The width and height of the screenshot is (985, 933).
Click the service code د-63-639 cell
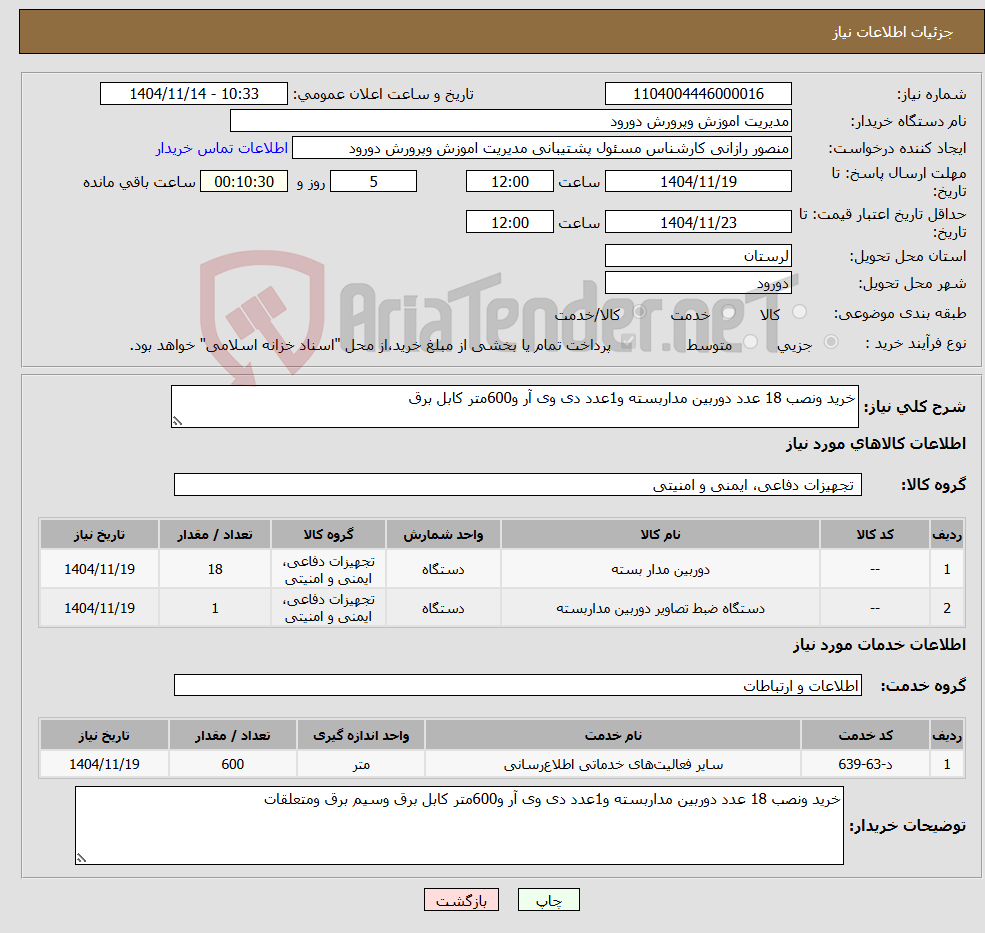[x=865, y=764]
